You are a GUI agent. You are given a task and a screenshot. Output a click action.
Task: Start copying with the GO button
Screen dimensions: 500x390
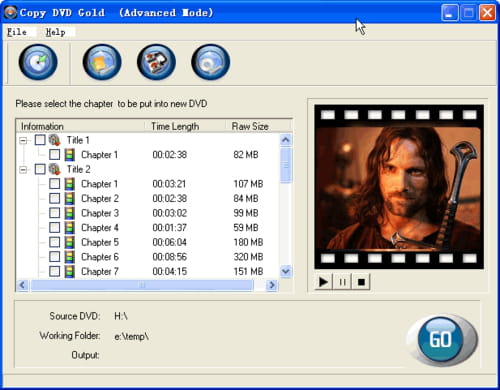(441, 339)
